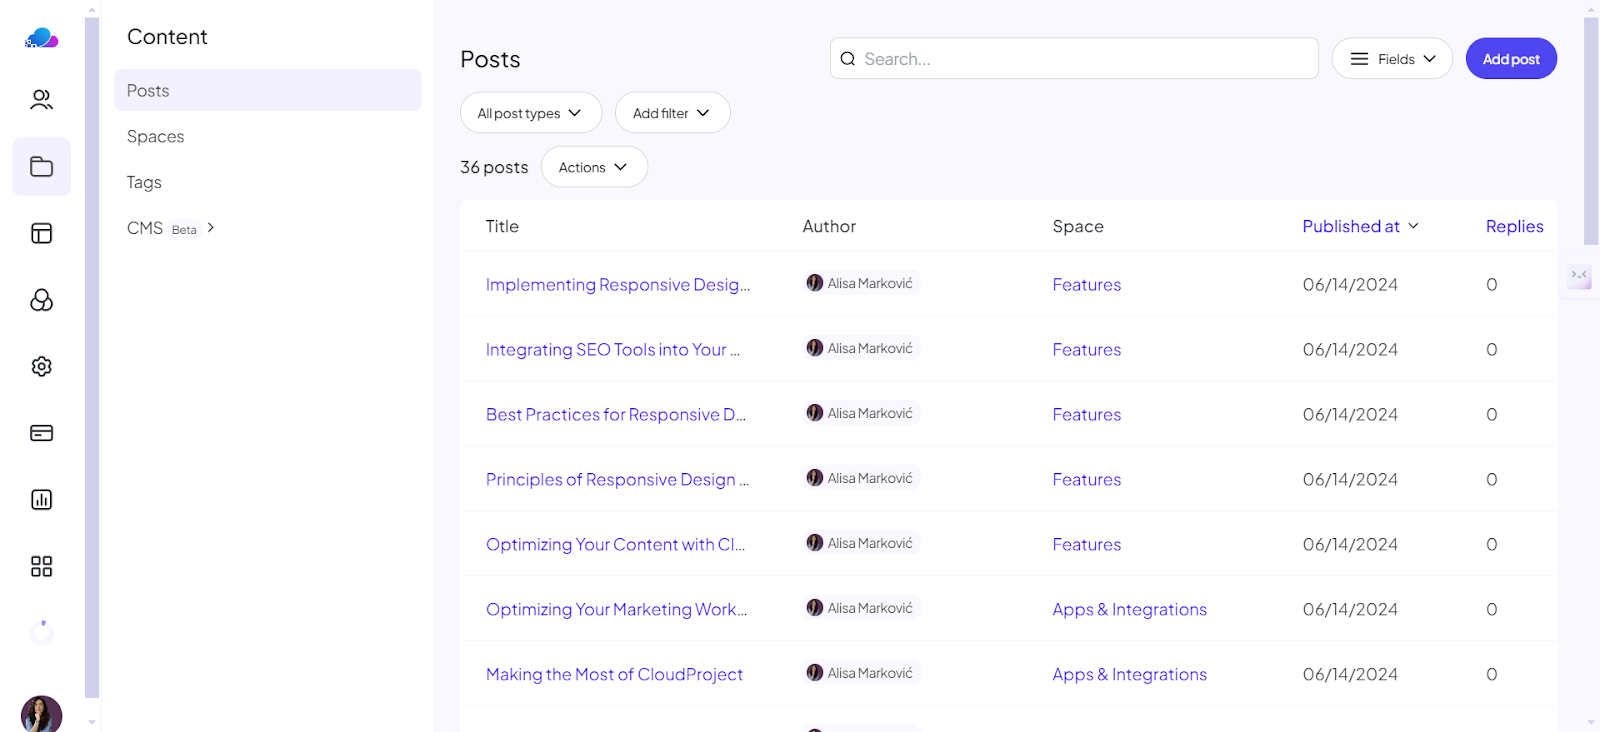1600x732 pixels.
Task: Click Features space in Best Practices row
Action: click(1086, 414)
